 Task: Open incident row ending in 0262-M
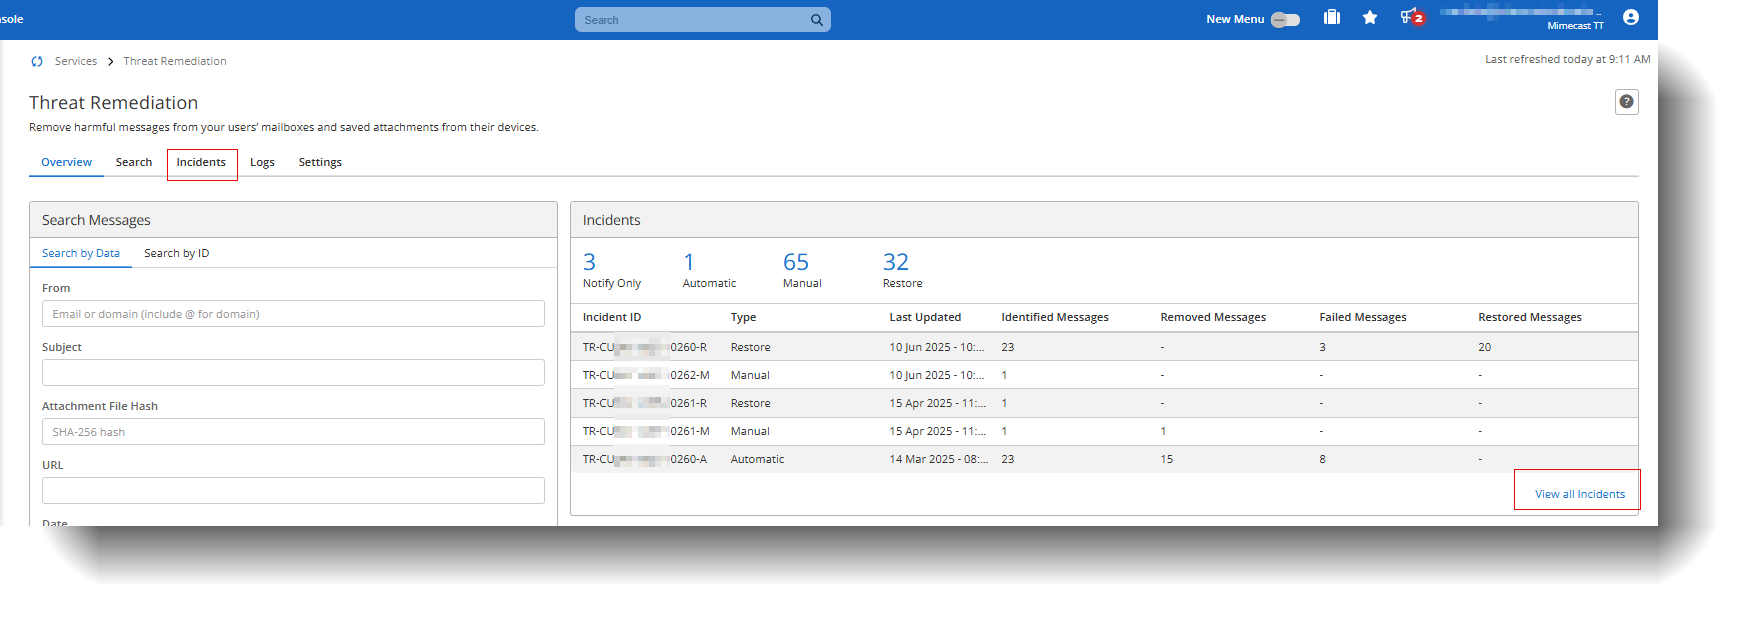click(x=646, y=376)
